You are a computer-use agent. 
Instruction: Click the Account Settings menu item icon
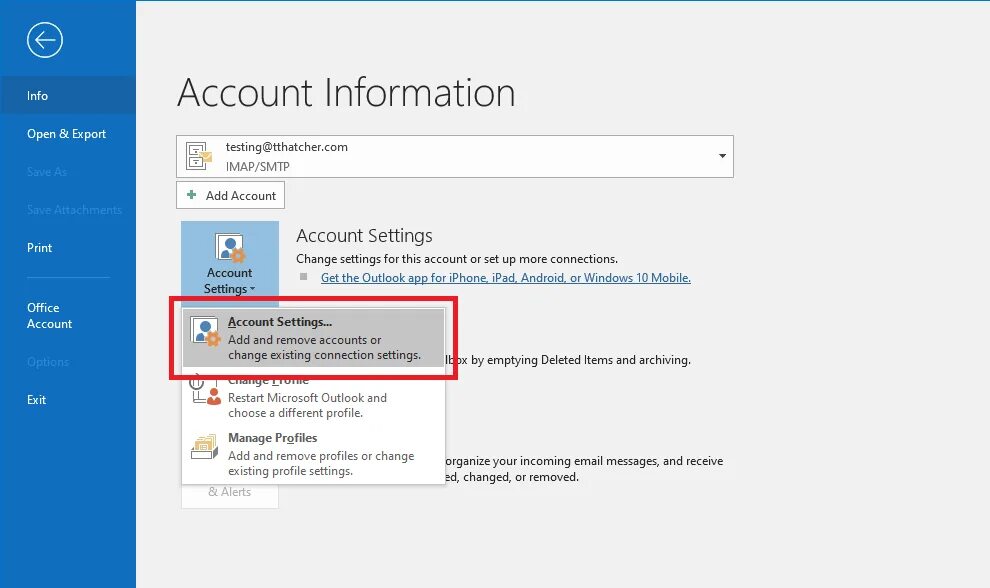click(206, 331)
